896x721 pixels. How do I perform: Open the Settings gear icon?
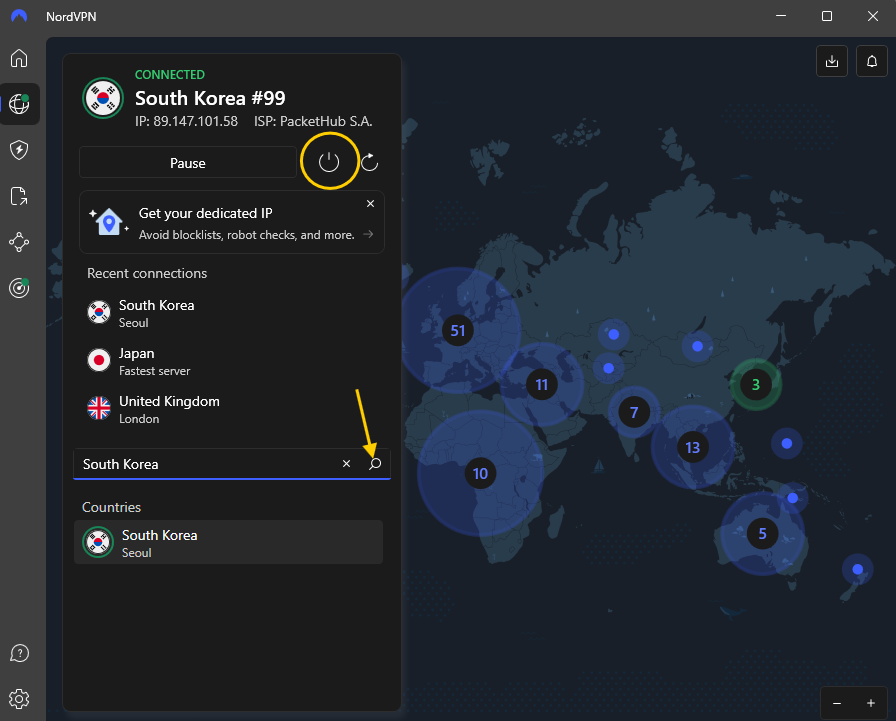point(19,699)
